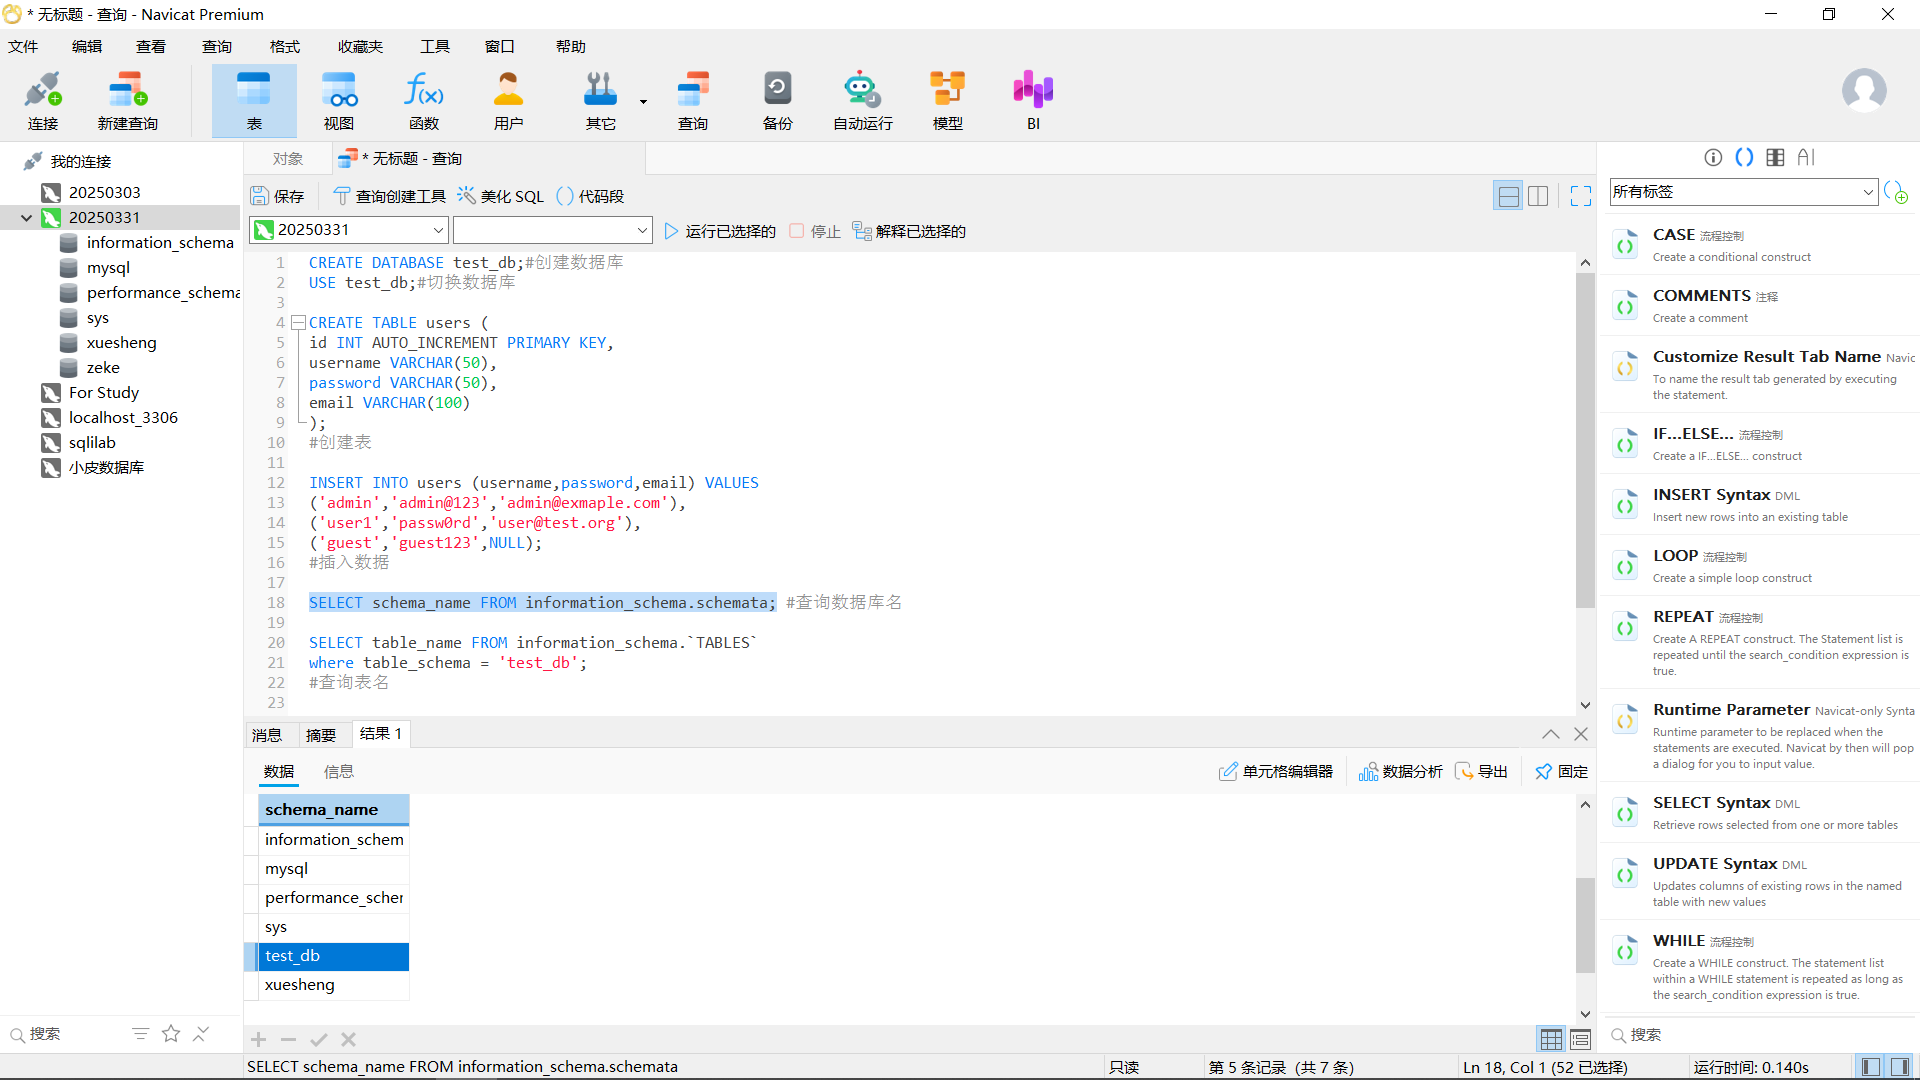Switch to grid view in result footer
Image resolution: width=1920 pixels, height=1080 pixels.
click(1551, 1039)
